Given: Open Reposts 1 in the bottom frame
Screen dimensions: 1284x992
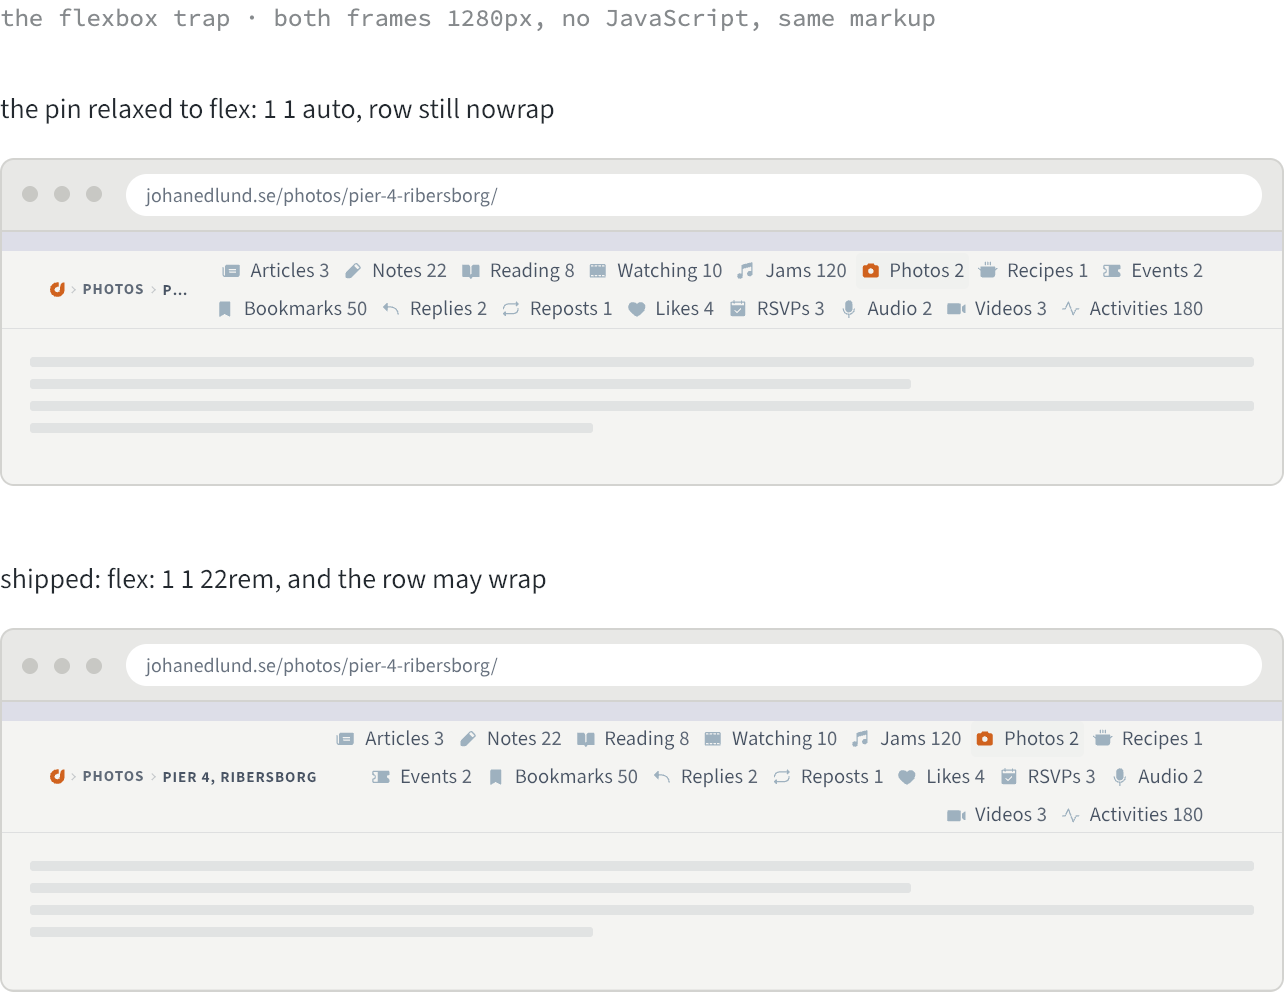Looking at the screenshot, I should click(x=828, y=777).
